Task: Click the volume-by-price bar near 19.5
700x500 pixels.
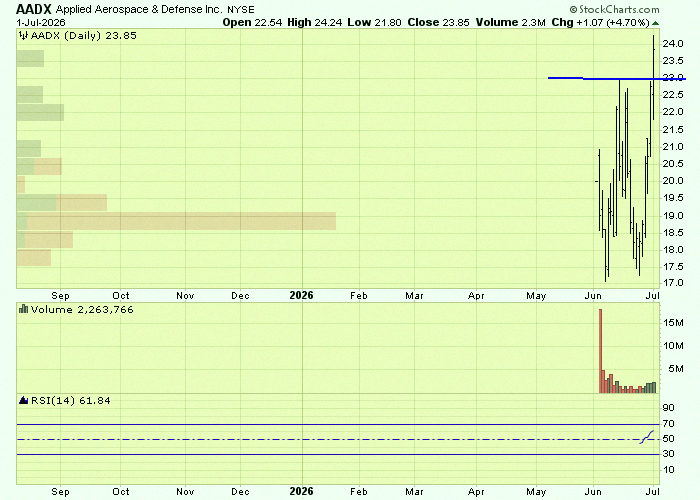Action: (x=62, y=203)
